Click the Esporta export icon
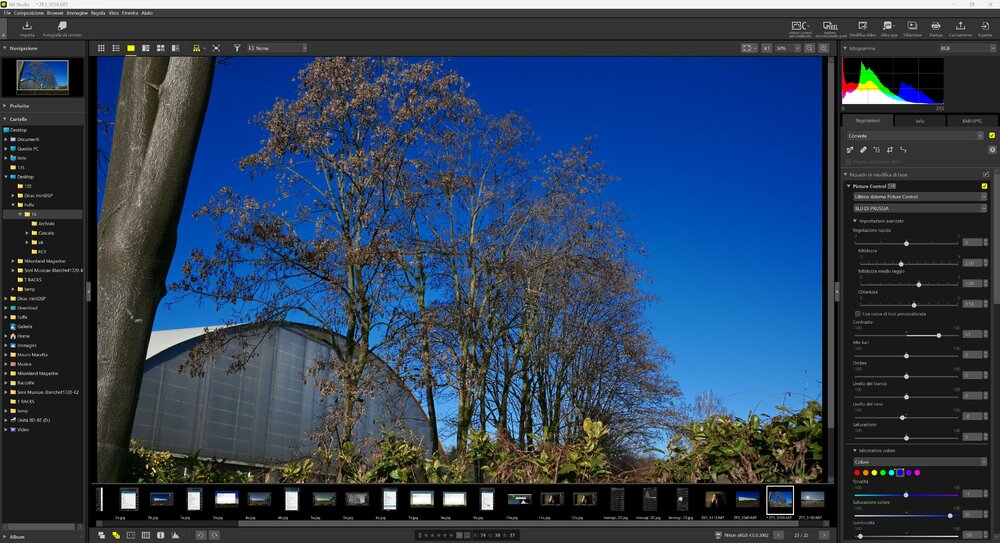This screenshot has height=543, width=1000. tap(985, 26)
